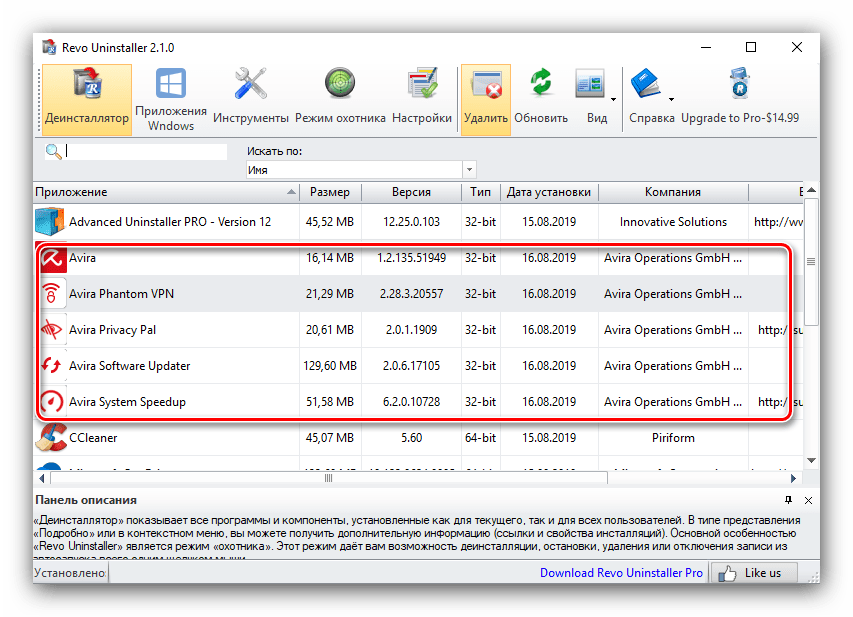
Task: Click the horizontal scrollbar left arrow
Action: click(x=42, y=478)
